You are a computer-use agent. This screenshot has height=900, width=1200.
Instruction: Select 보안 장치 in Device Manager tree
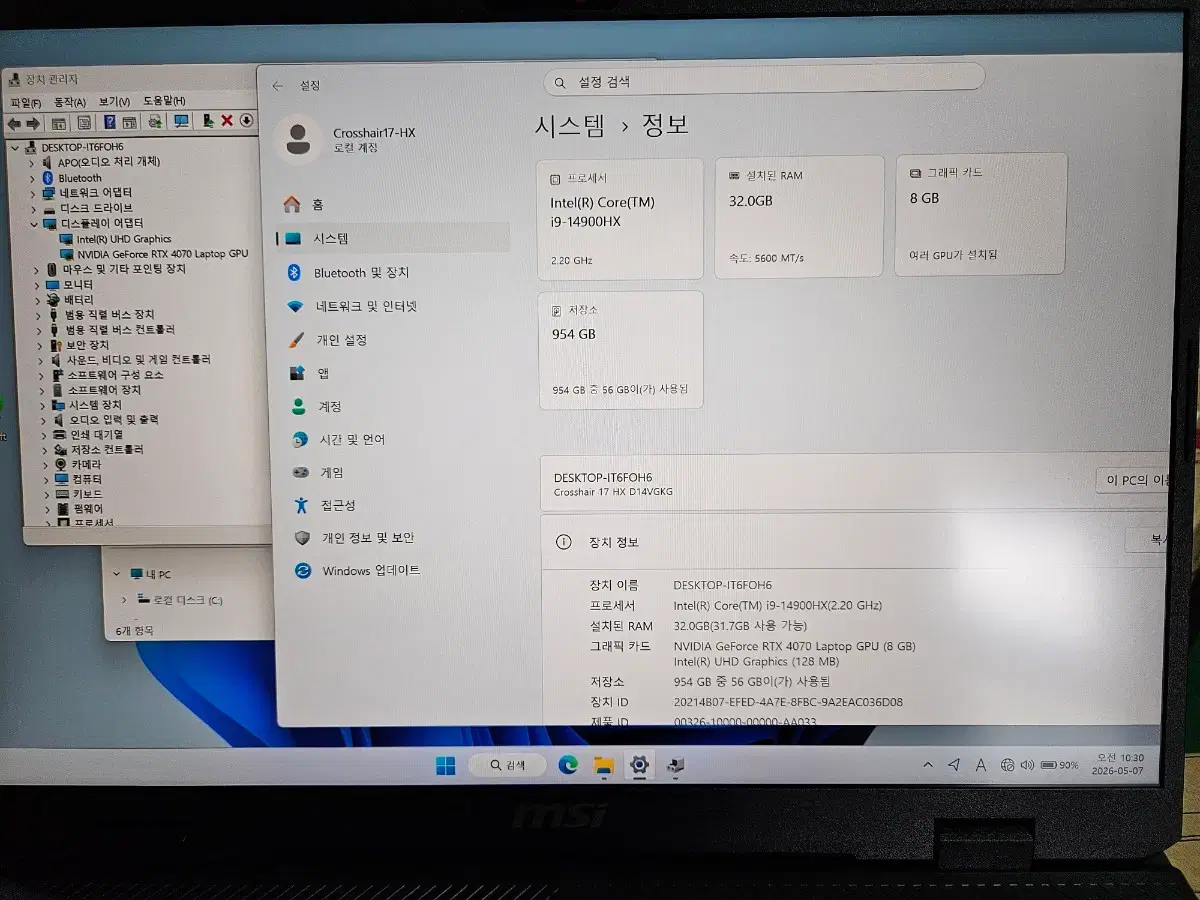pyautogui.click(x=87, y=345)
